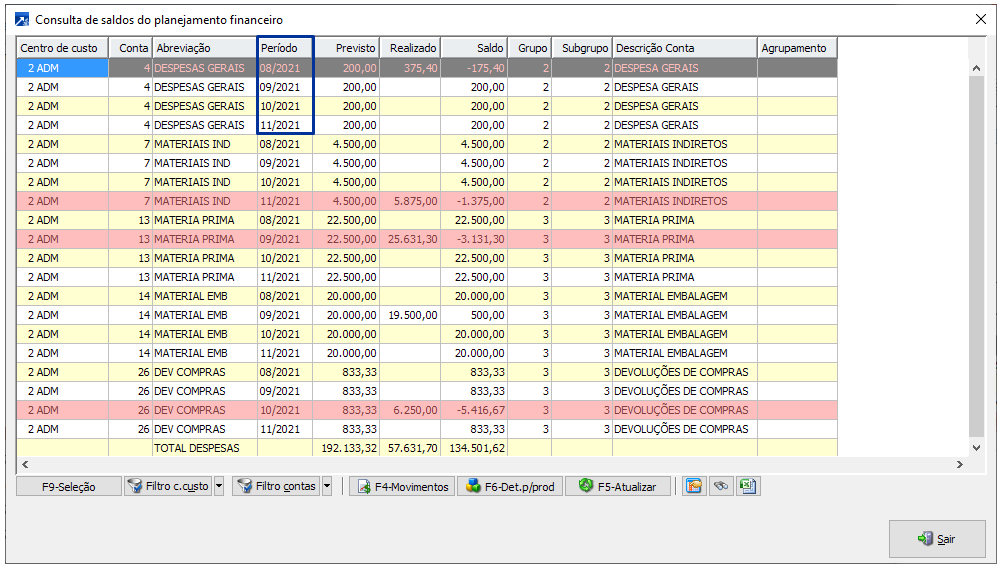Select the MATERIA PRIMA 09/2021 row
1002x569 pixels.
coord(194,239)
